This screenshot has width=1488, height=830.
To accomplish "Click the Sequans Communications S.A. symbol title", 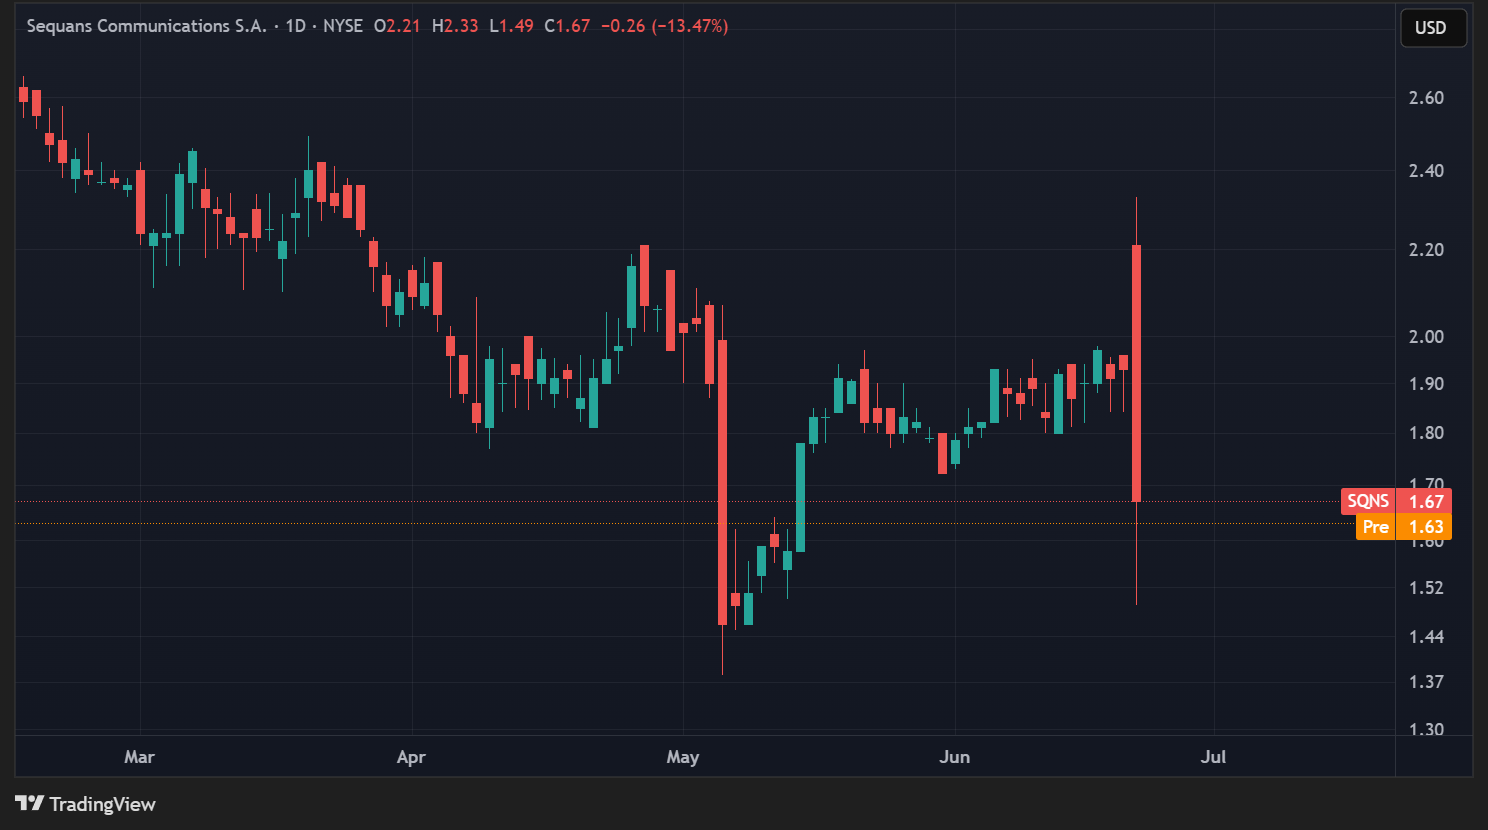I will [146, 26].
